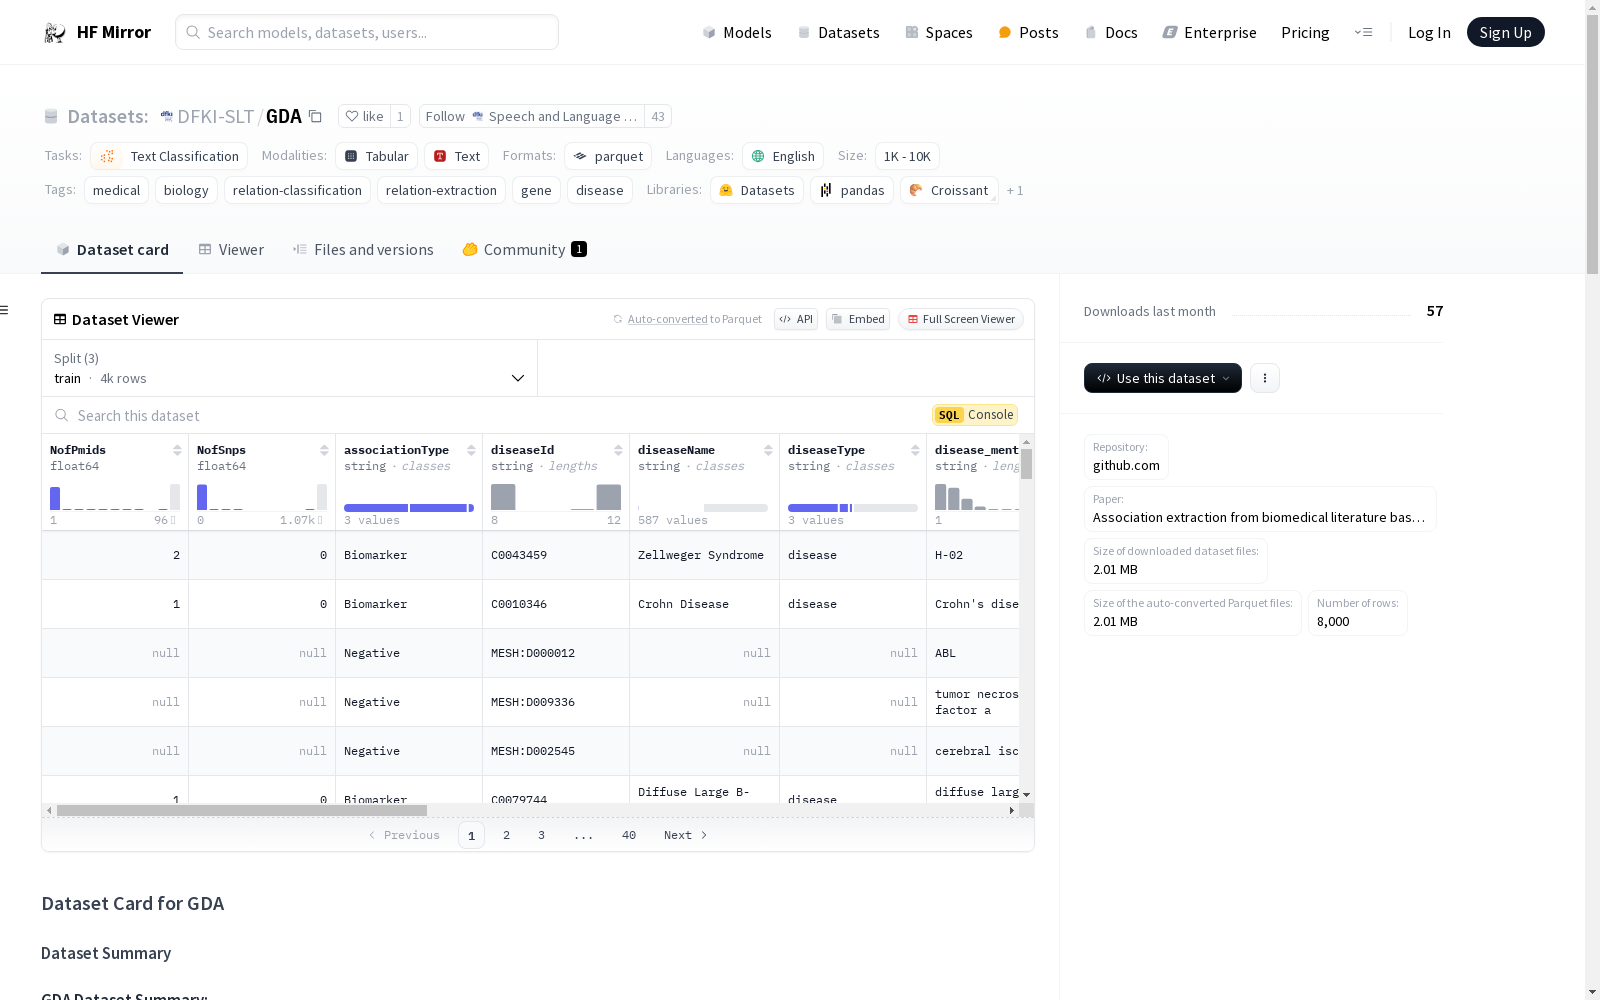Open the navigation menu list icon
1600x1000 pixels.
pyautogui.click(x=1363, y=33)
